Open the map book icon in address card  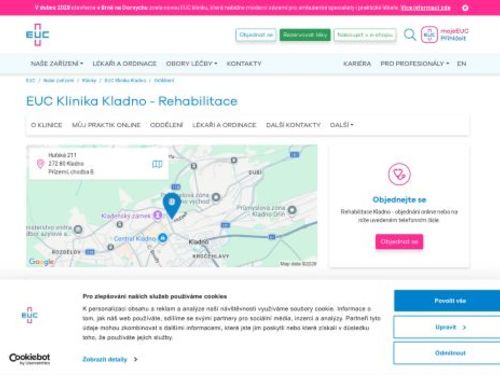157,164
